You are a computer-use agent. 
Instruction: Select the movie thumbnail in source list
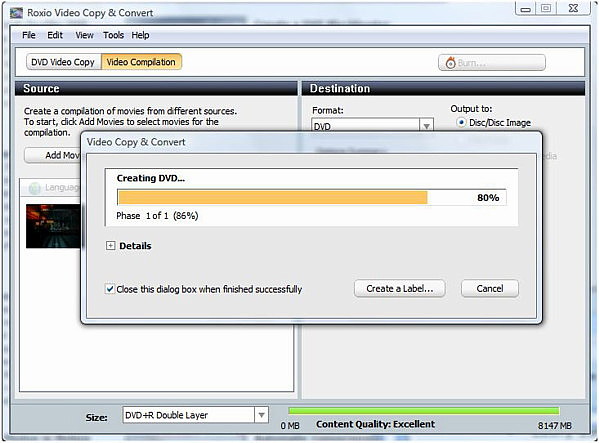coord(53,226)
